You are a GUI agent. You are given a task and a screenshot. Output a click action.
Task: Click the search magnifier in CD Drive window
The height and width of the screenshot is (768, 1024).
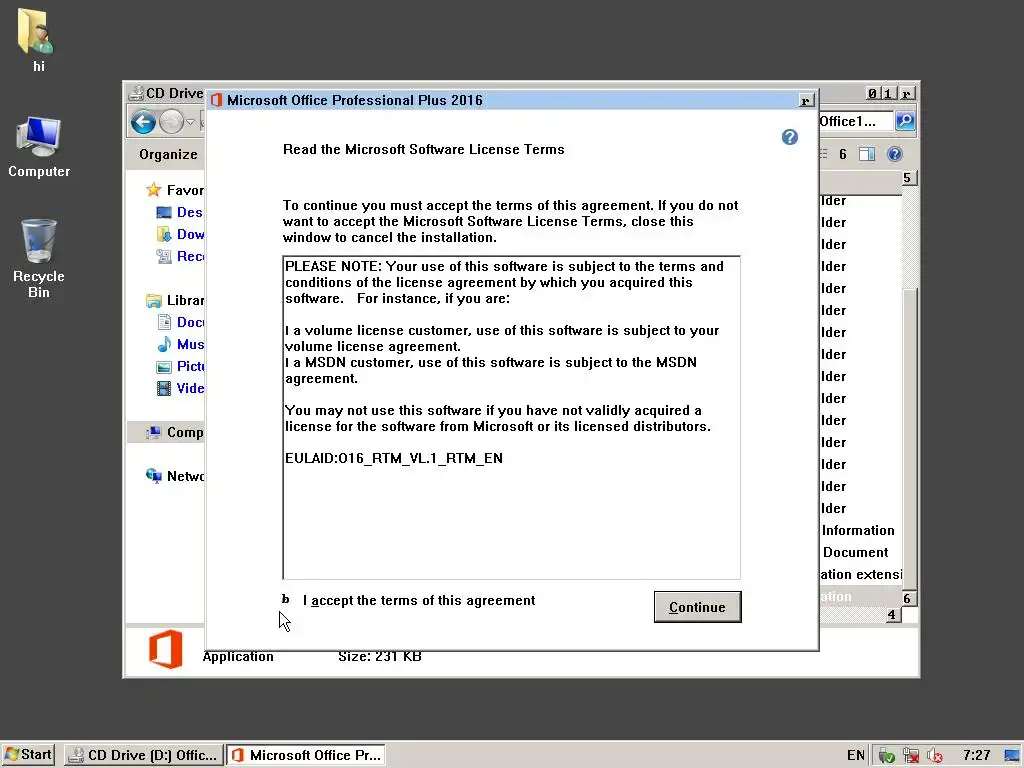(904, 121)
